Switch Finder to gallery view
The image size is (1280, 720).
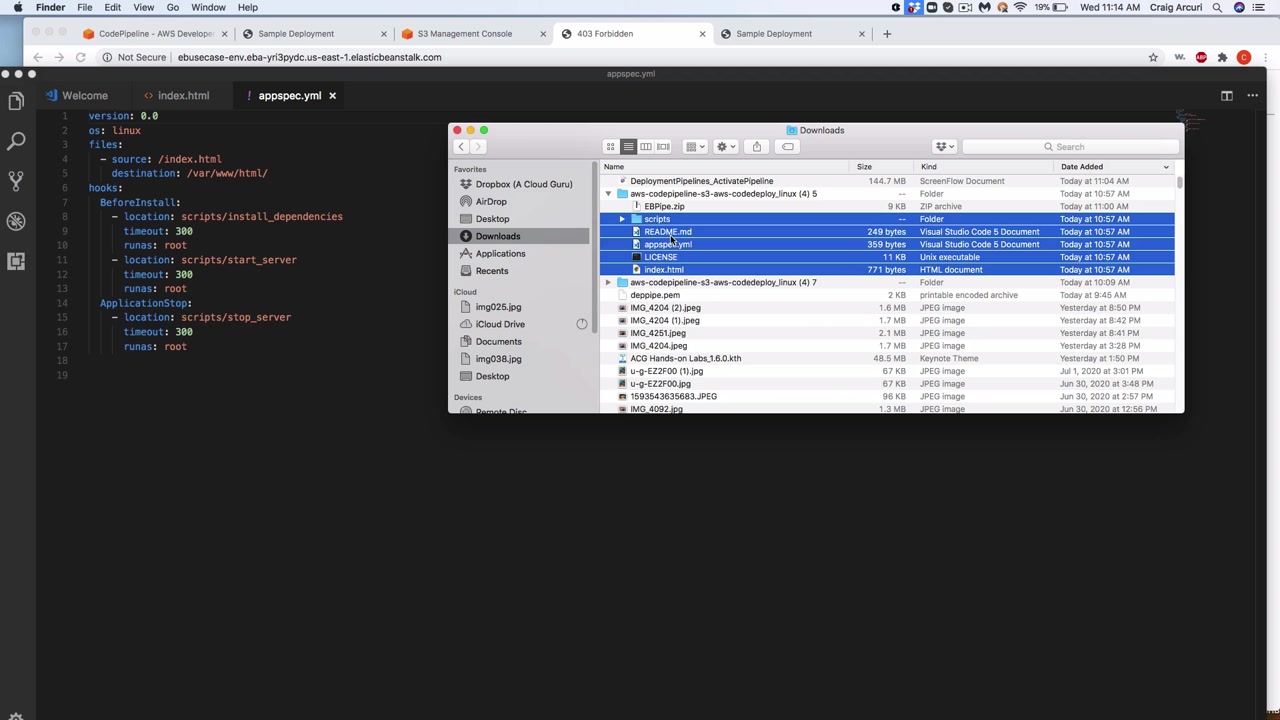[x=663, y=147]
